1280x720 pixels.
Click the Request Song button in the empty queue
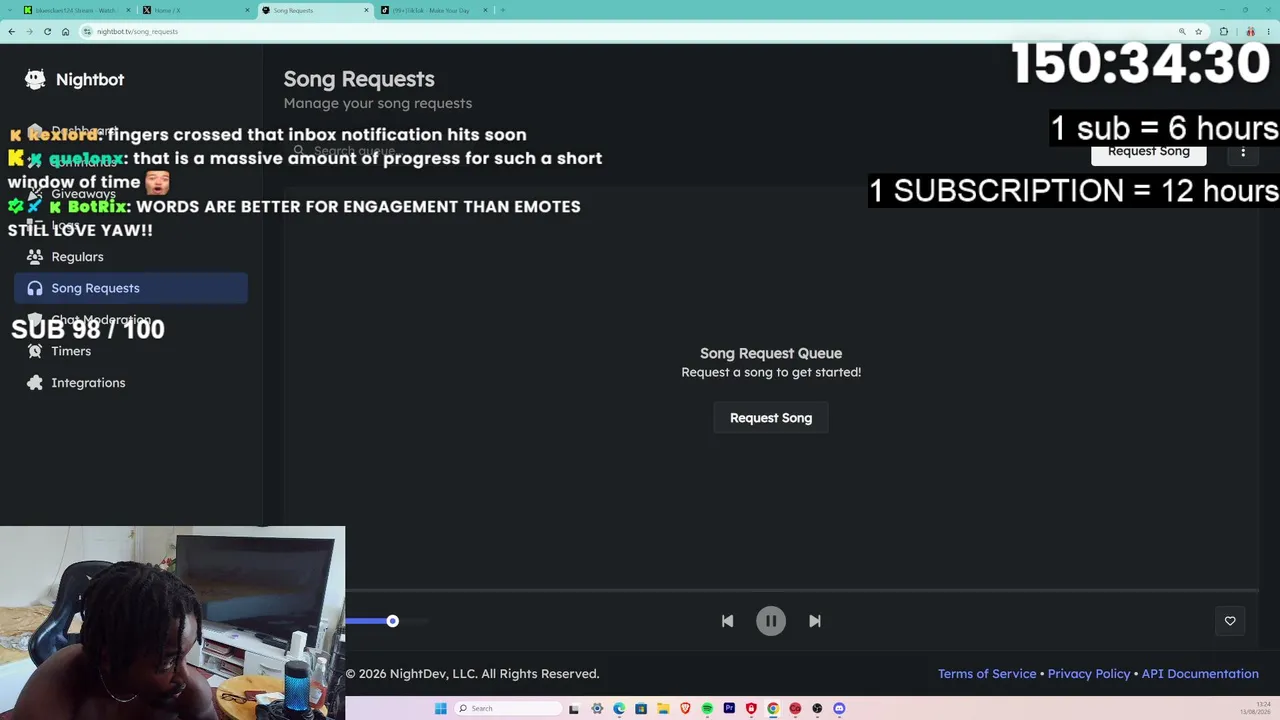771,418
